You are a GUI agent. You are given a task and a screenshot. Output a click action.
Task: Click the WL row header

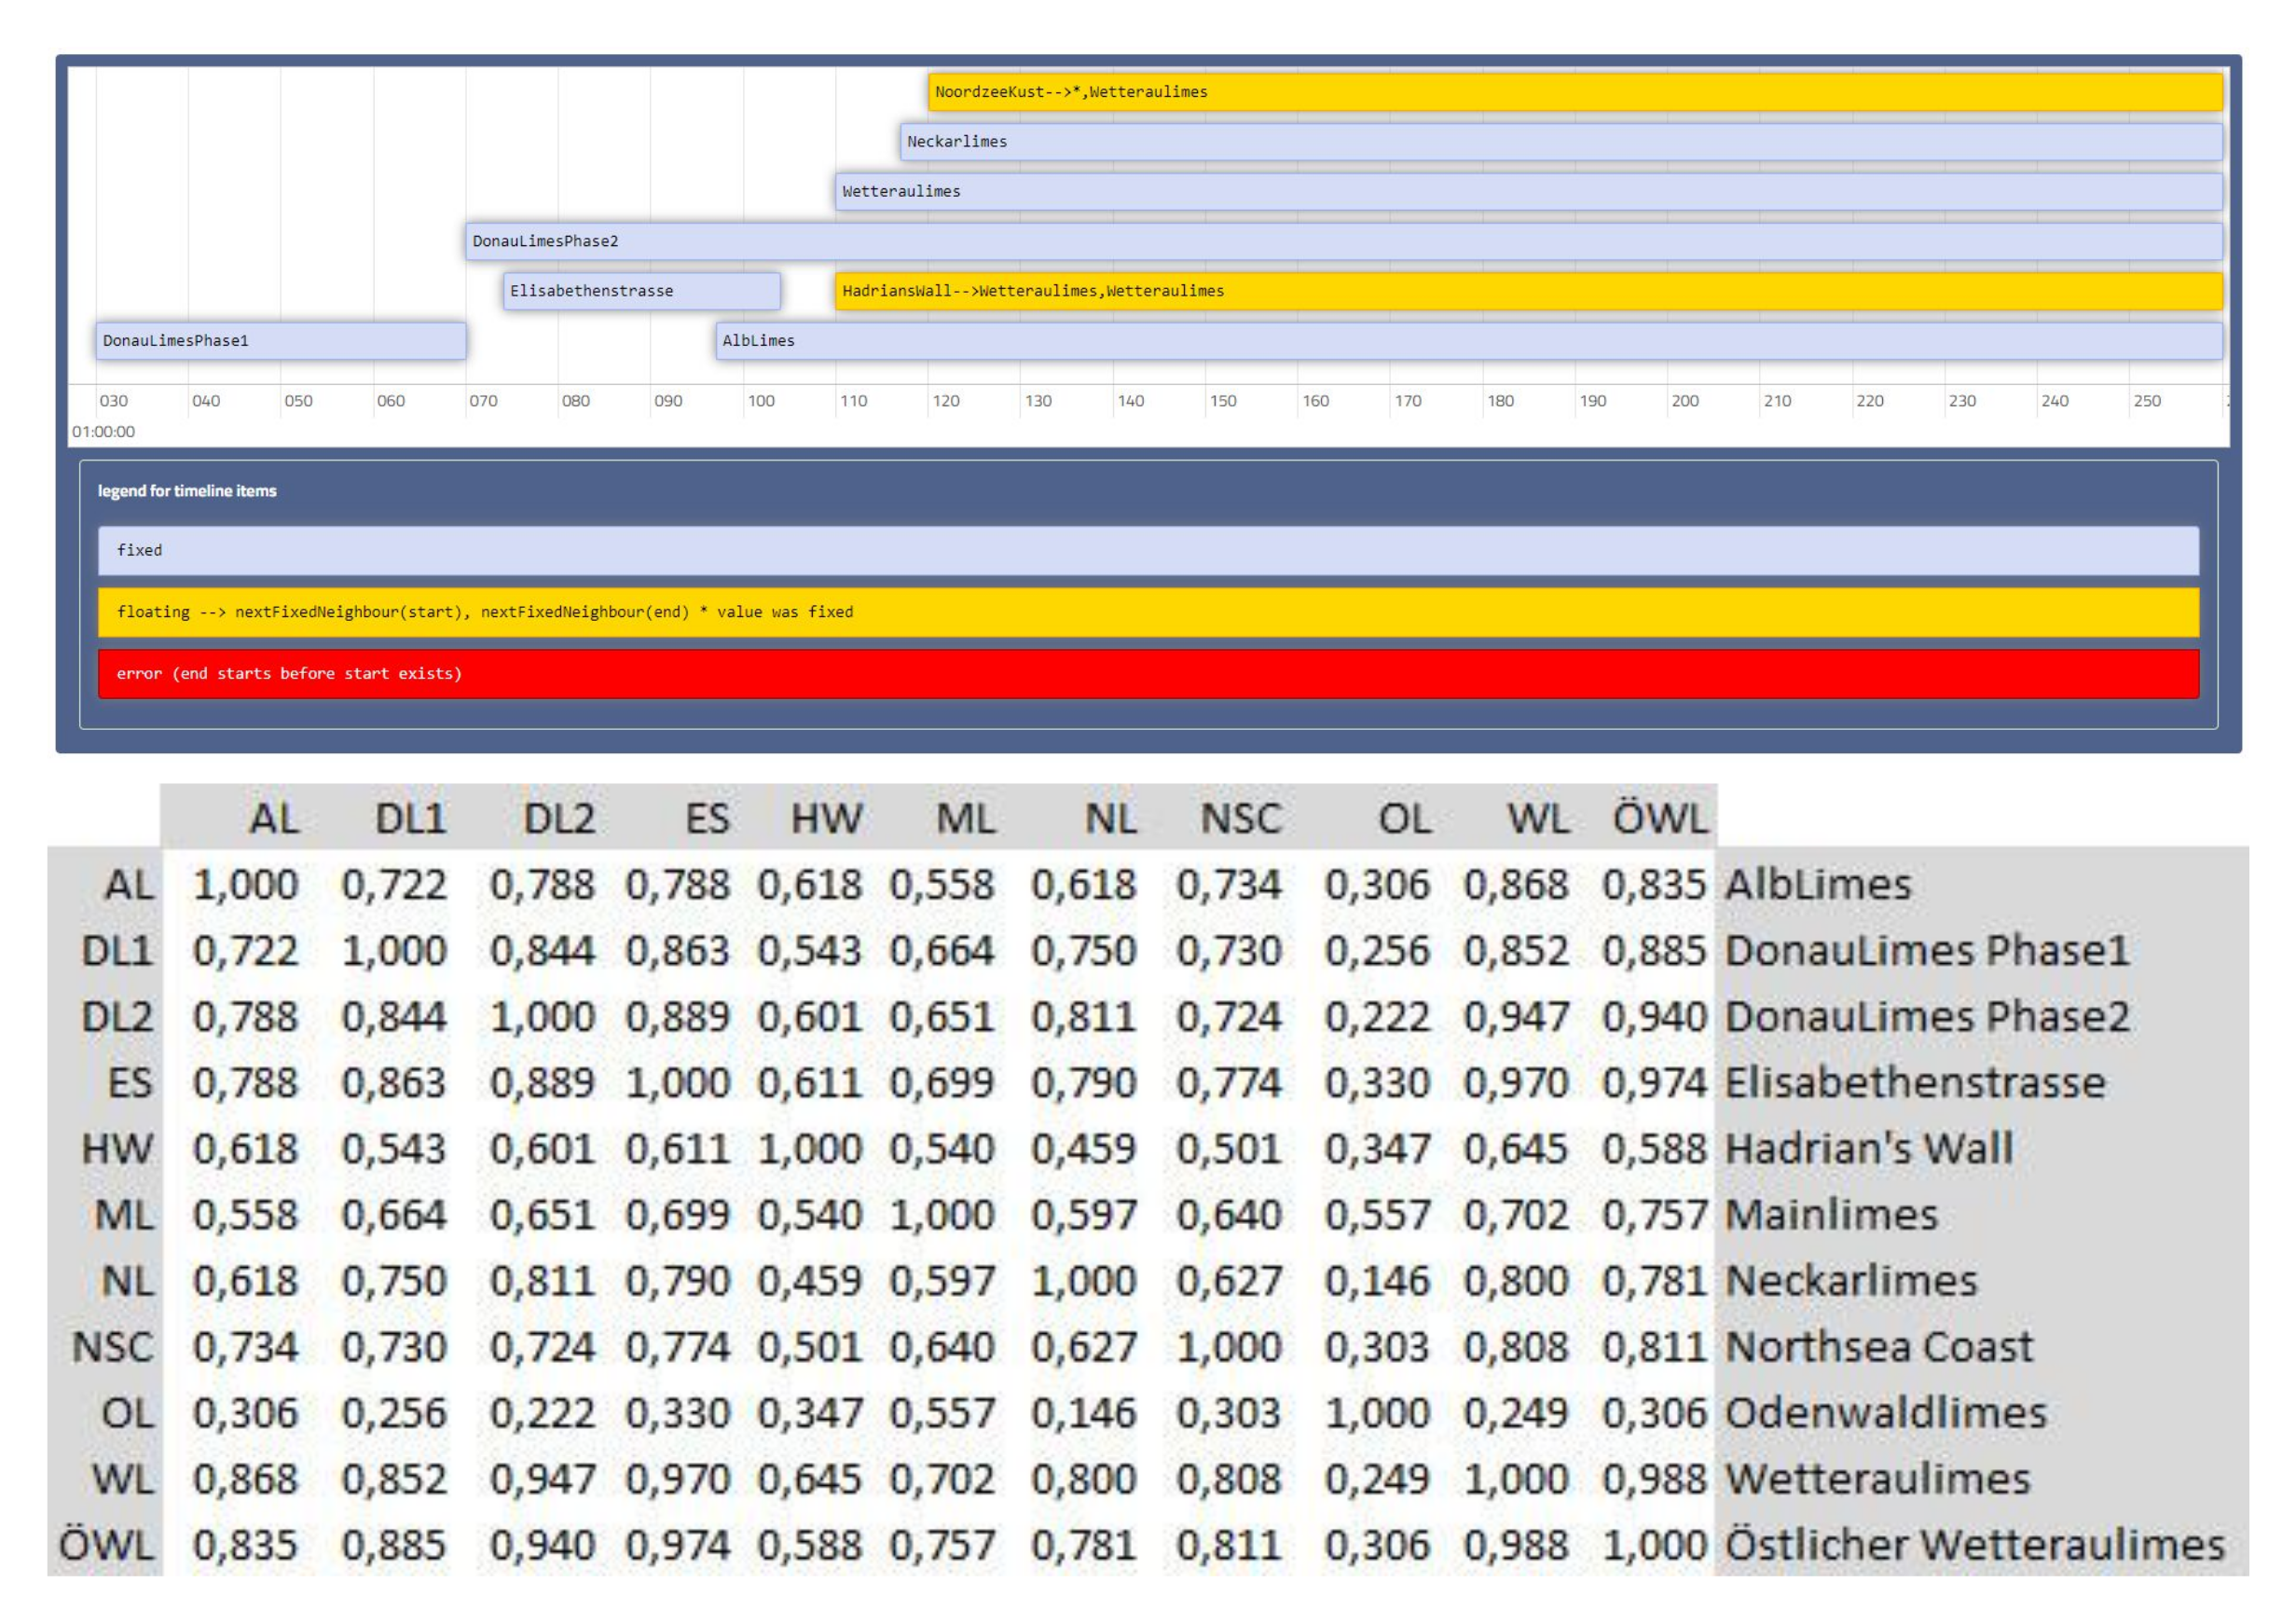(124, 1479)
